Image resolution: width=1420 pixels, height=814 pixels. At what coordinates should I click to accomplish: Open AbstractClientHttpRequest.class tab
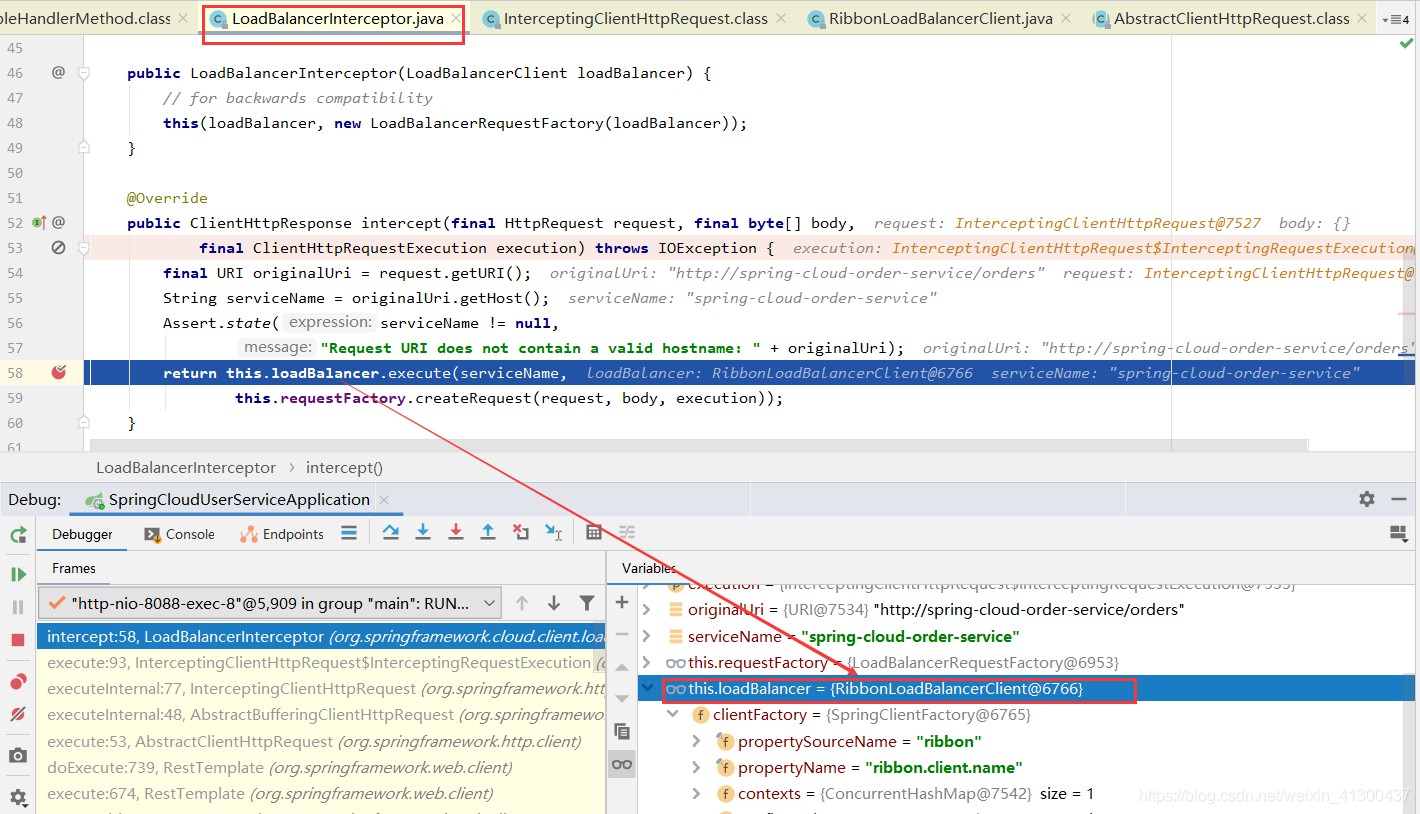1231,19
